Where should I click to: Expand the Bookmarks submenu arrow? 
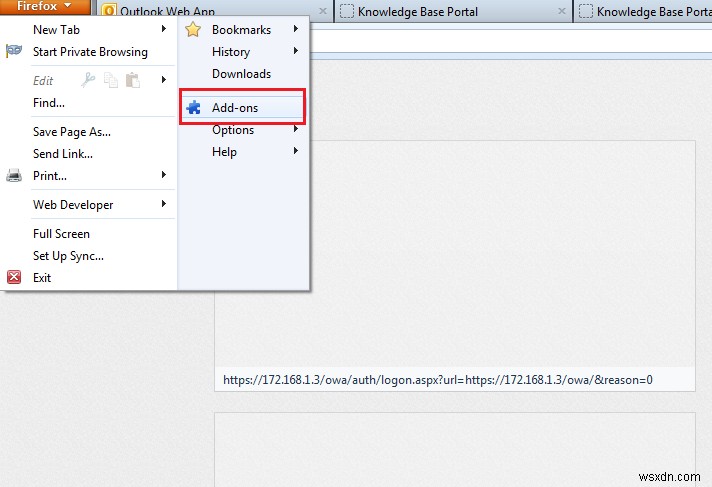(296, 29)
